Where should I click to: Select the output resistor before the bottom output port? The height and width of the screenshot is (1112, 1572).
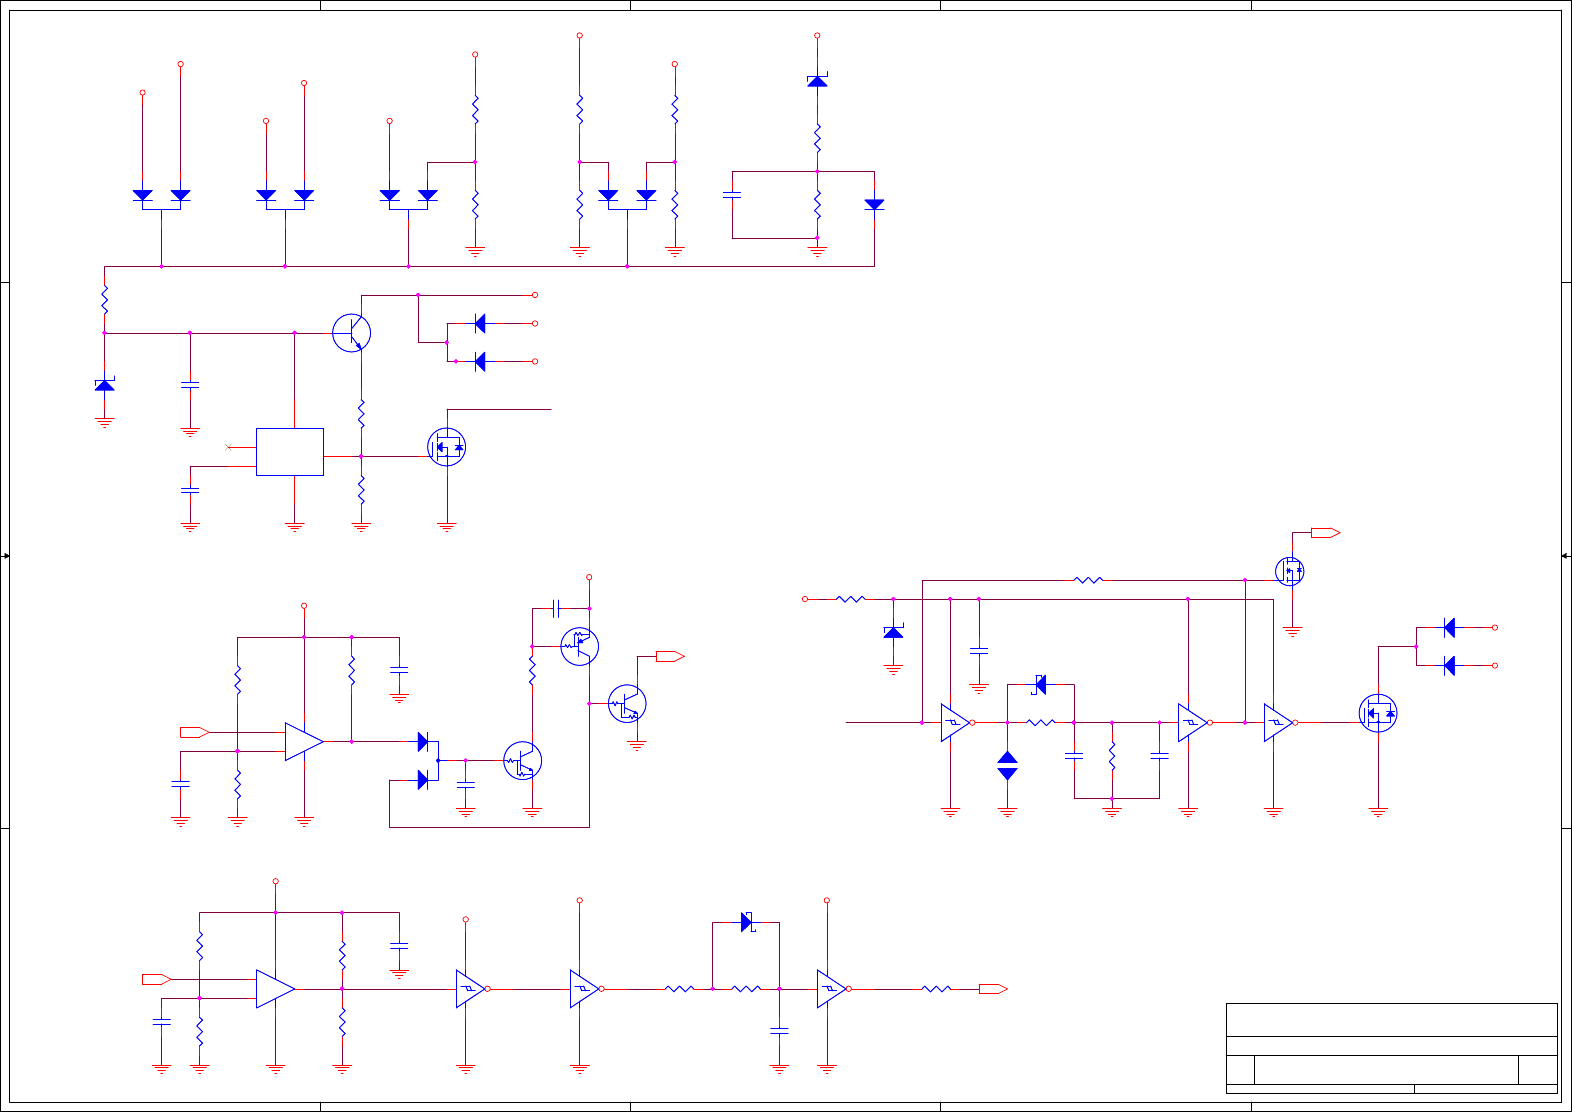tap(936, 989)
